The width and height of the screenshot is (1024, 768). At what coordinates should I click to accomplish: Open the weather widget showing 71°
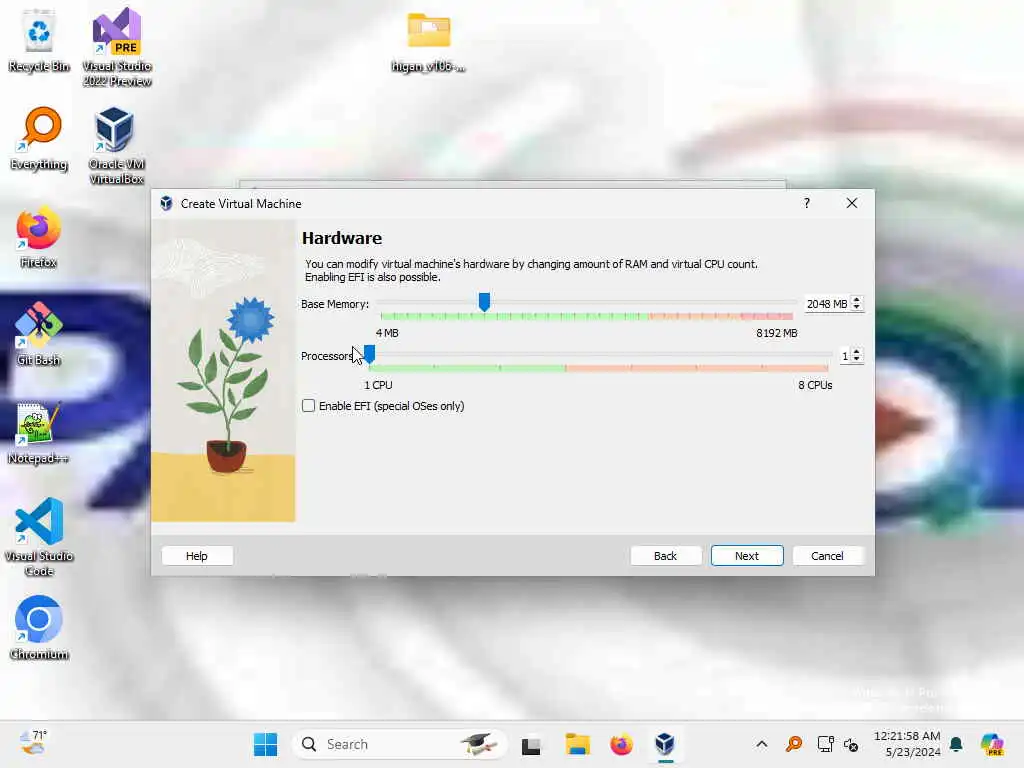33,743
